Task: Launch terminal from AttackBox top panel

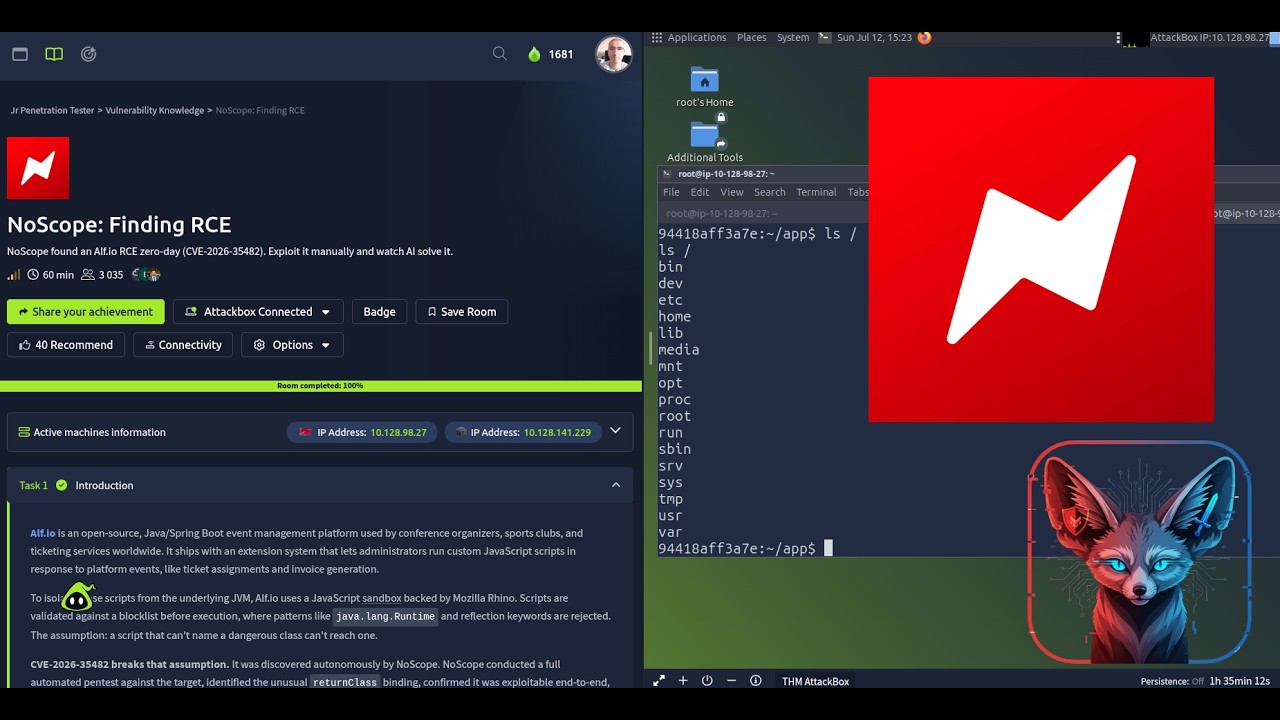Action: pyautogui.click(x=824, y=37)
